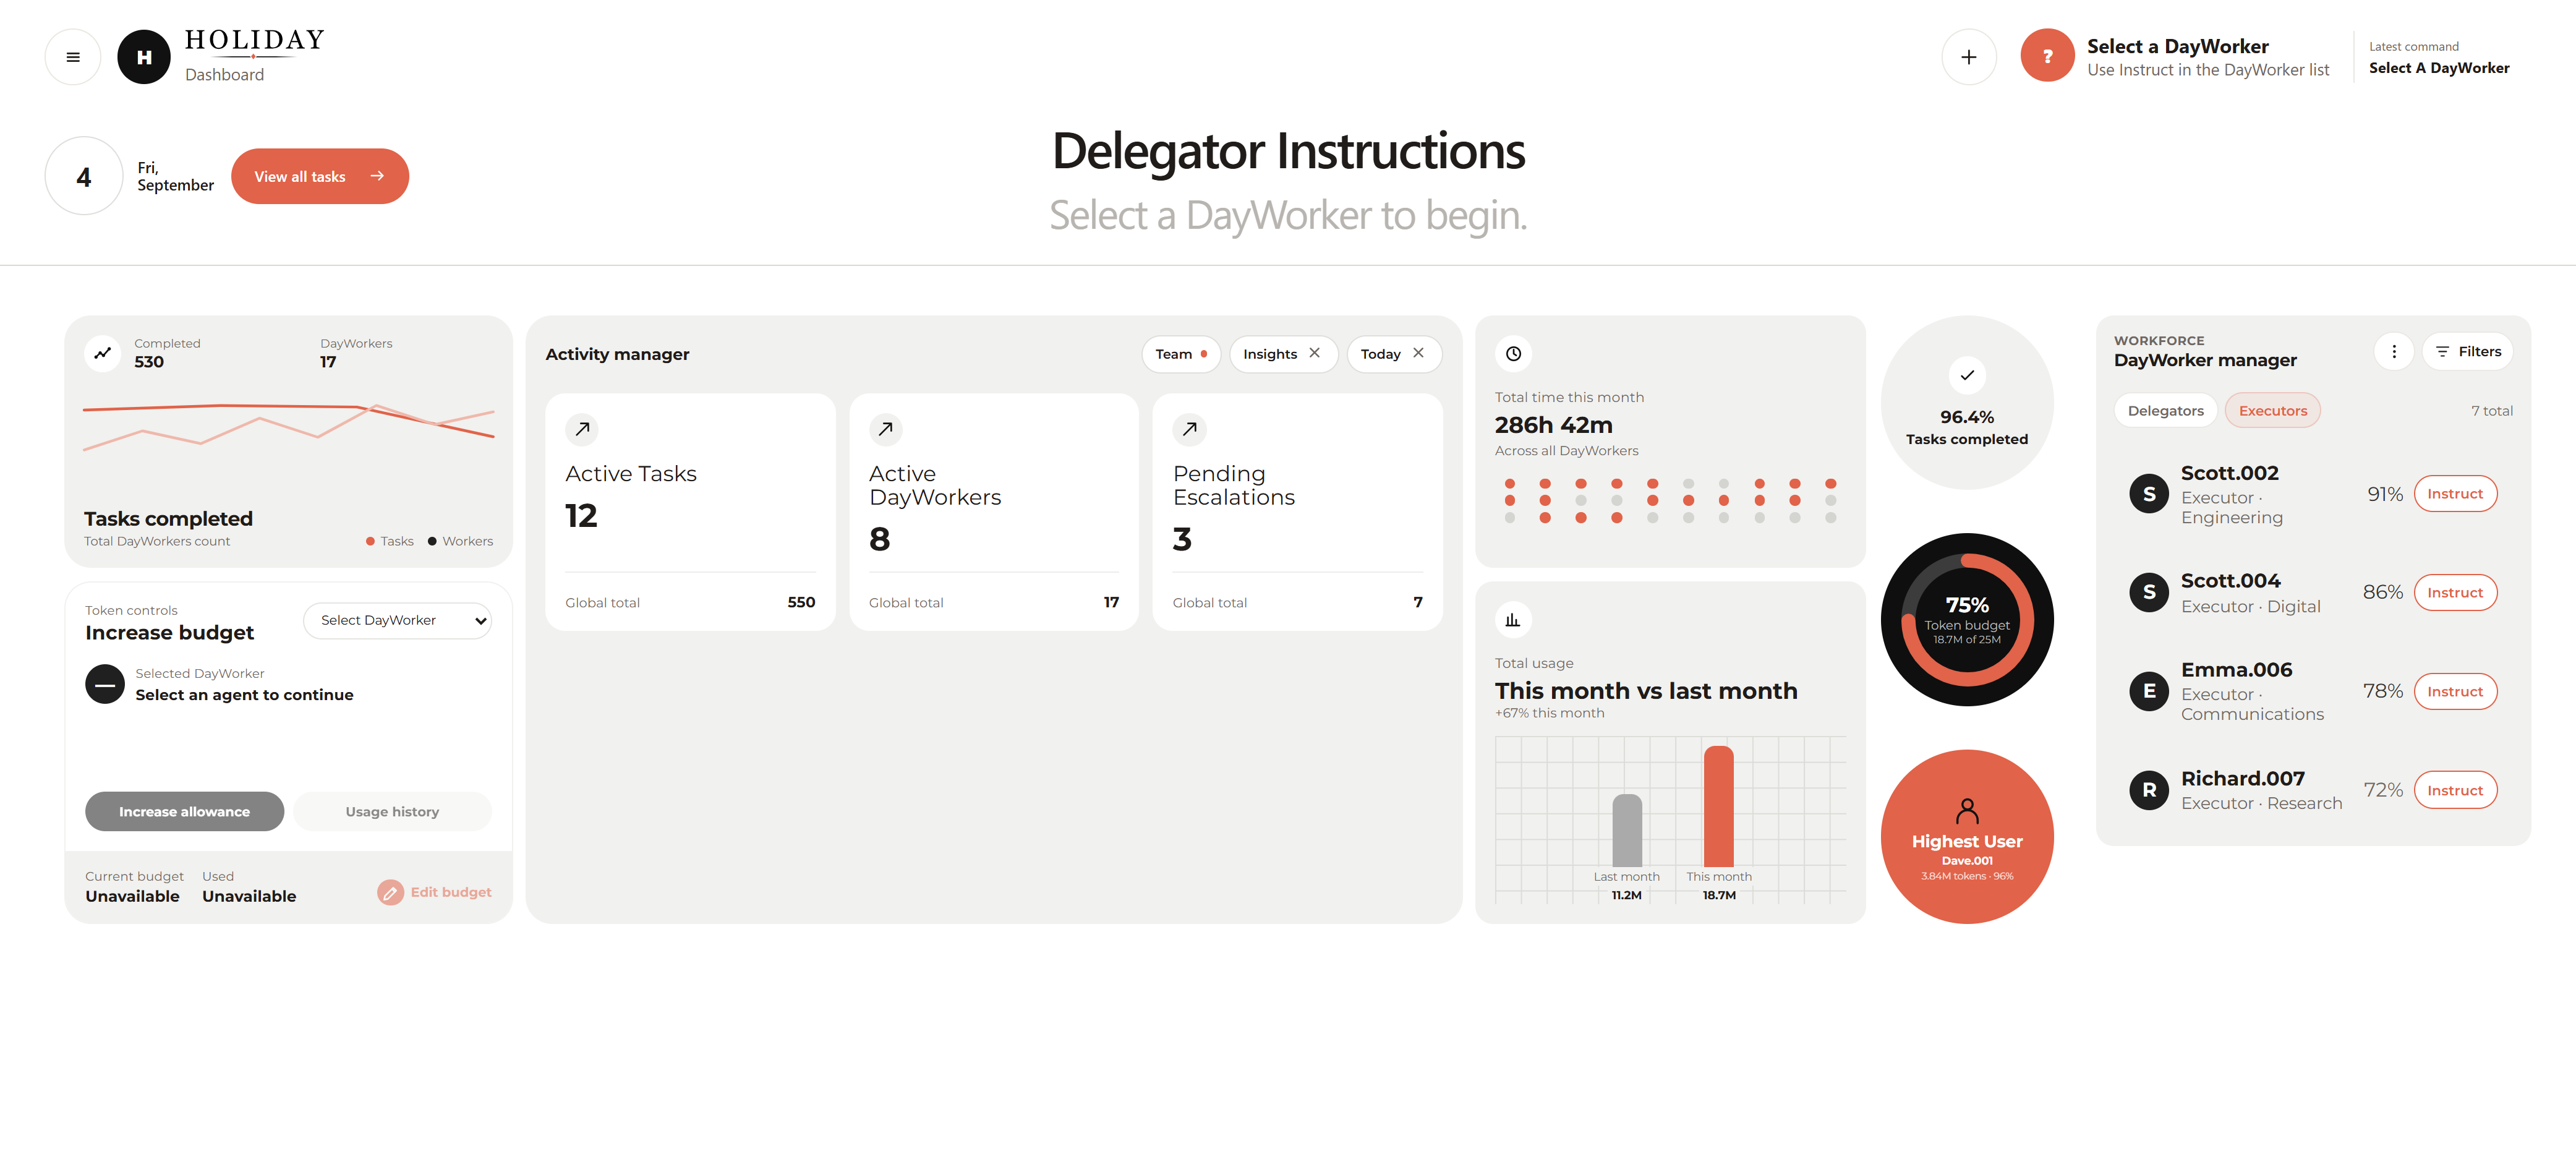The height and width of the screenshot is (1172, 2576).
Task: Expand the Select DayWorker dropdown
Action: coord(397,620)
